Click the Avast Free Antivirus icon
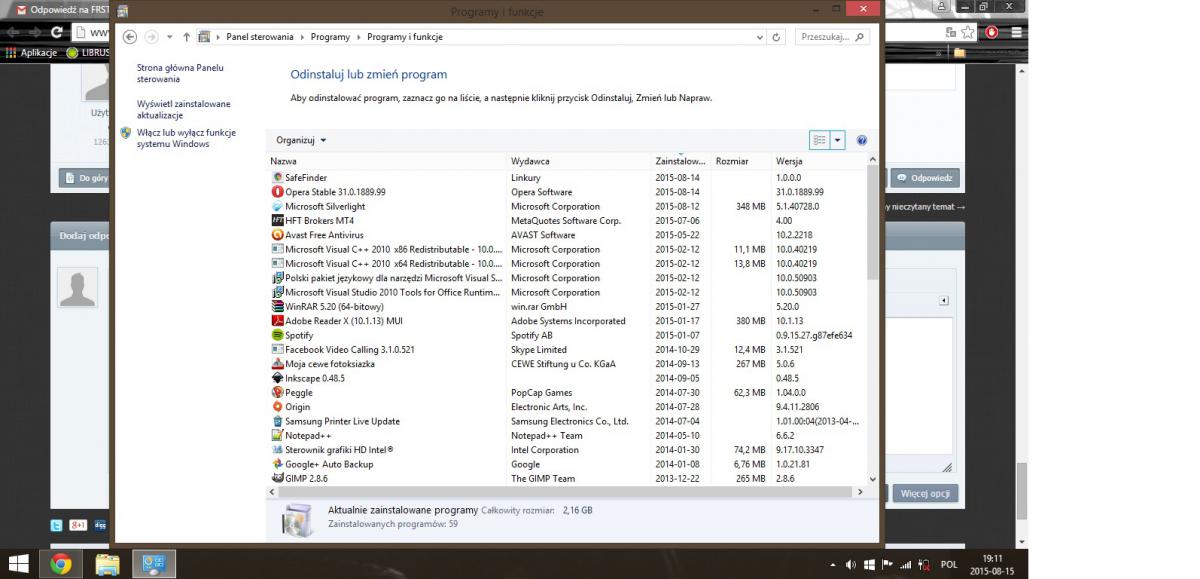Screen dimensions: 1200x579 pos(277,235)
